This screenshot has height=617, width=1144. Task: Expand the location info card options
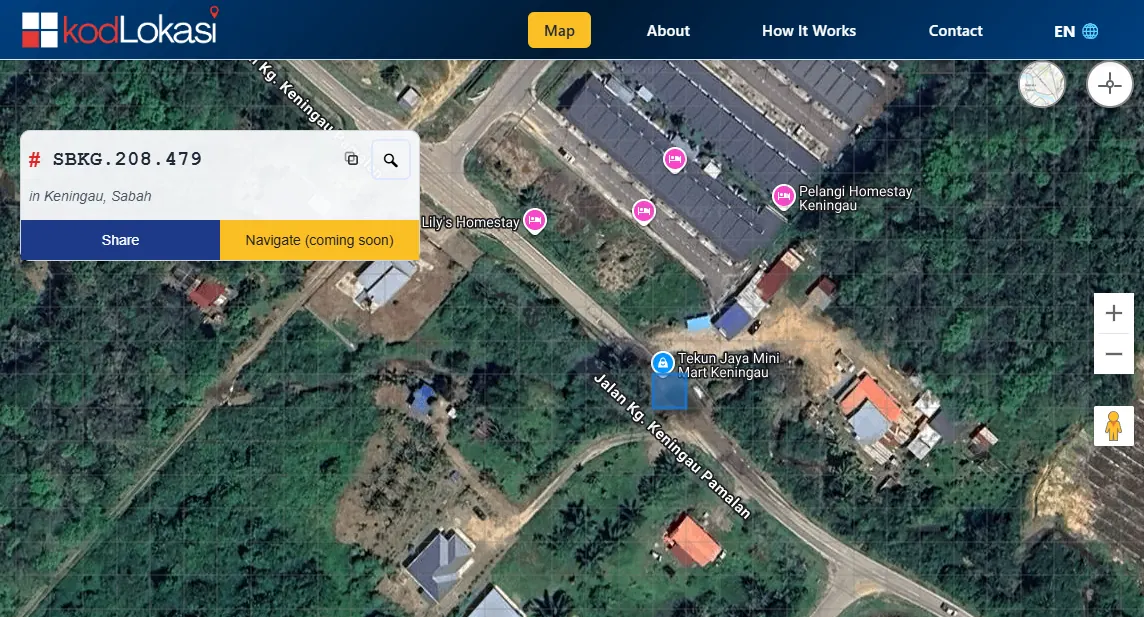[x=351, y=159]
